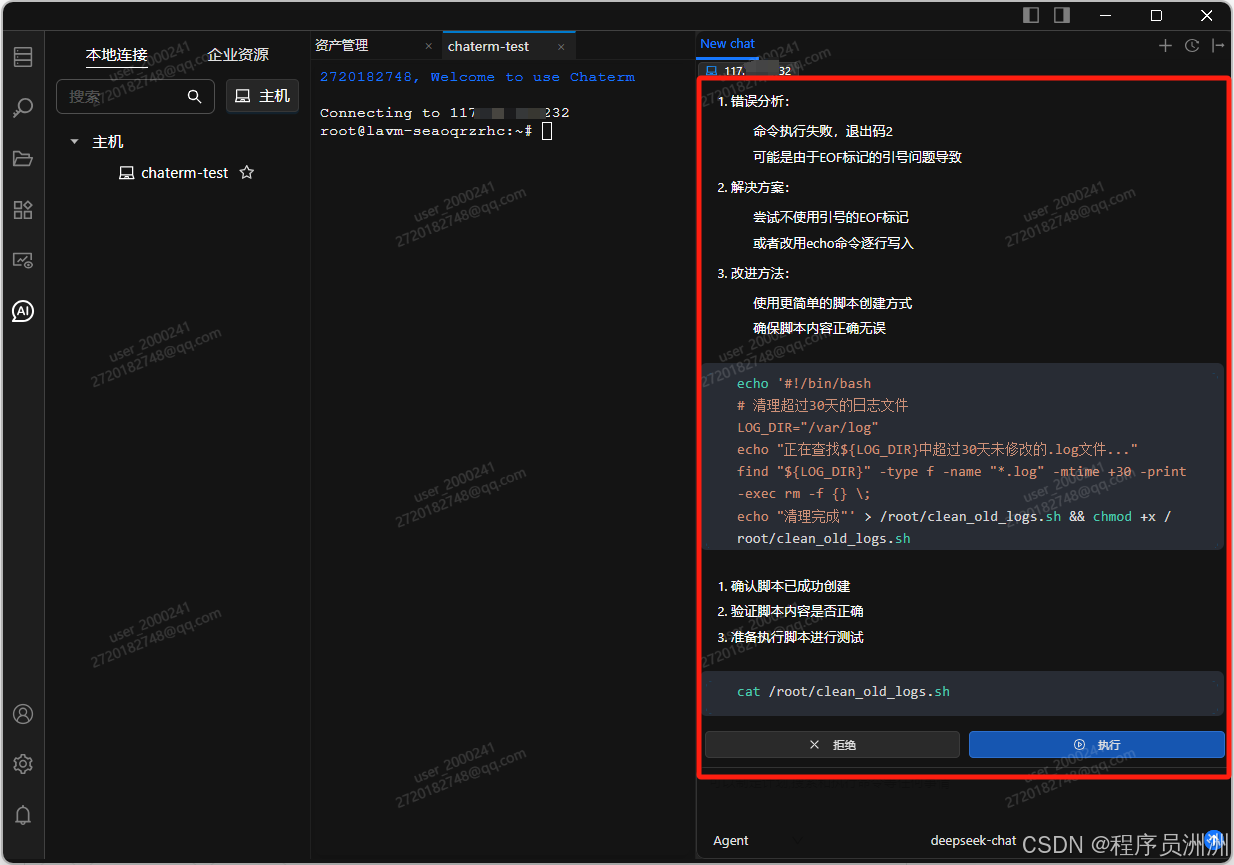Click the extensions grid icon in sidebar
The width and height of the screenshot is (1234, 865).
[x=23, y=209]
